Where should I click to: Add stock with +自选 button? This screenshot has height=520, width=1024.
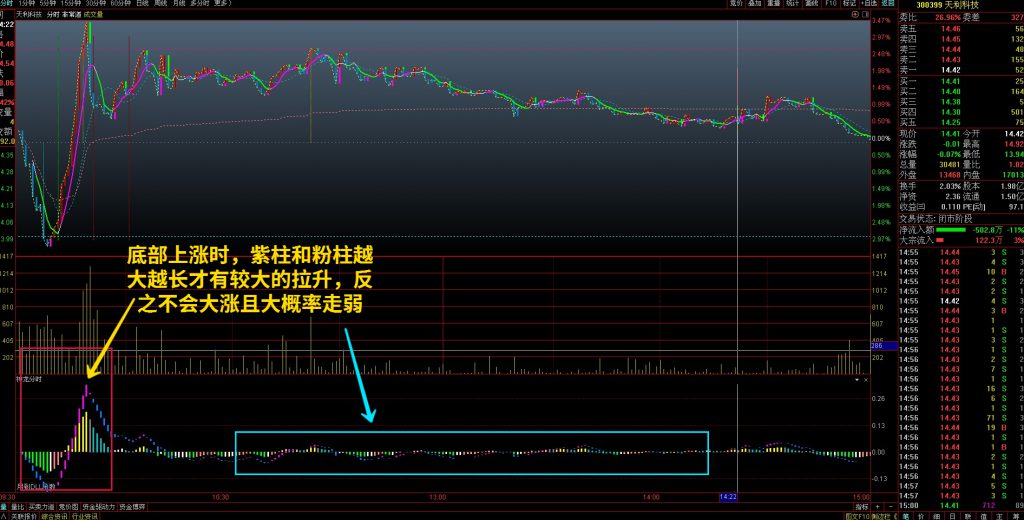click(869, 4)
